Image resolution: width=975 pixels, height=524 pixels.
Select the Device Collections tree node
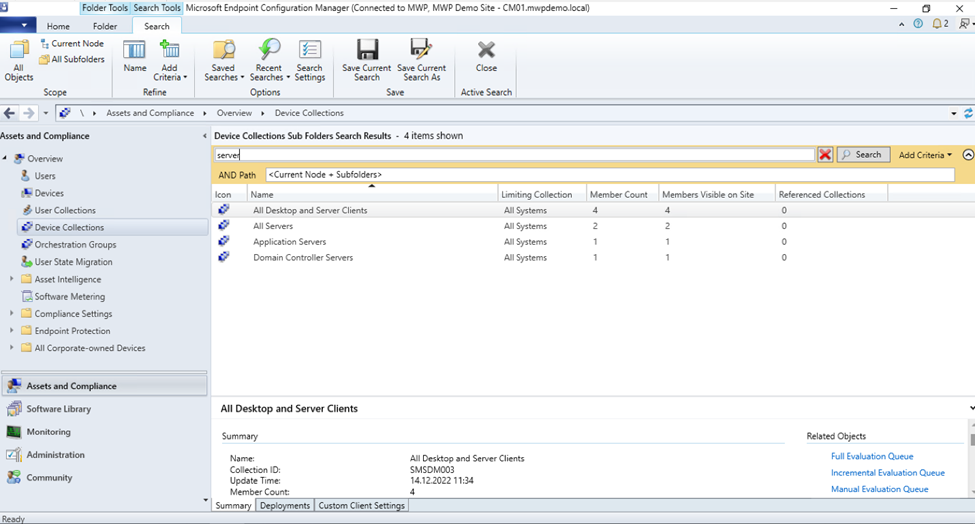(113, 228)
